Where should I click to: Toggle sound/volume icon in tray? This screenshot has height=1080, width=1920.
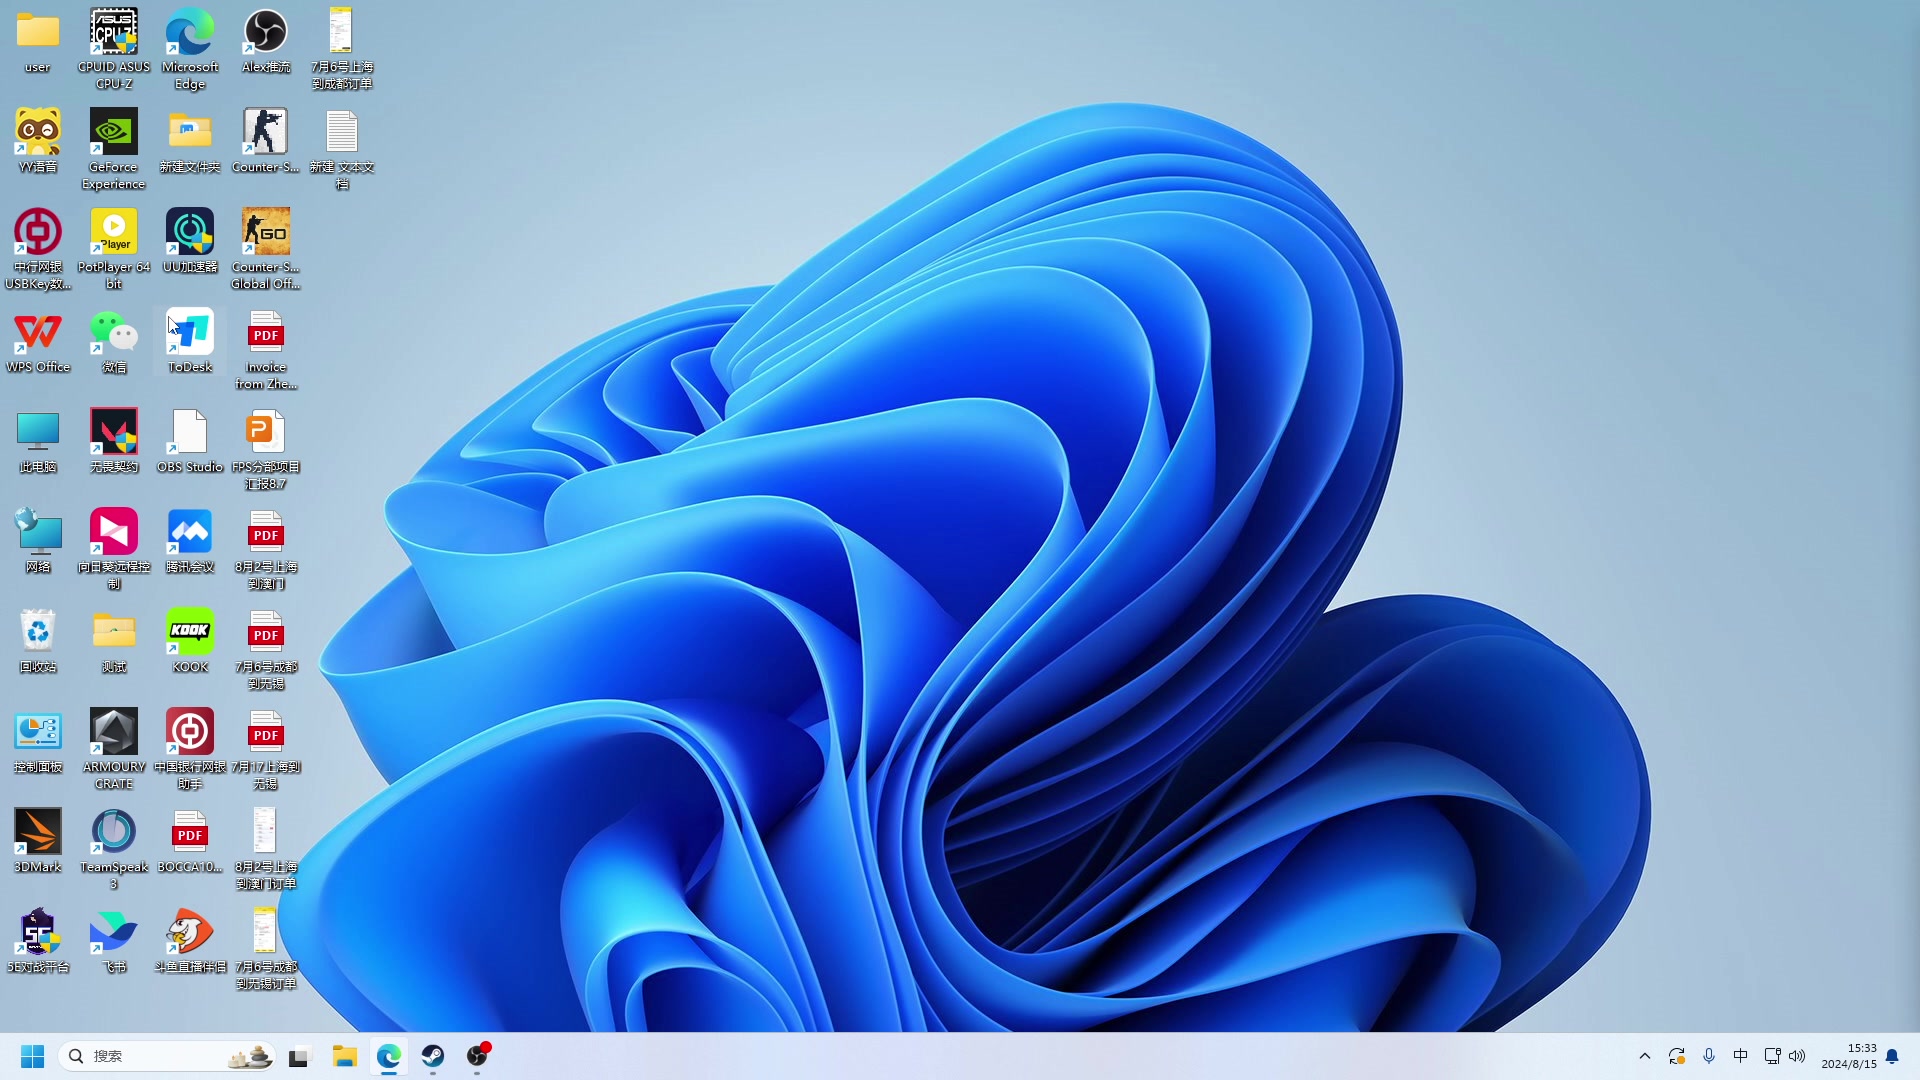(1796, 1055)
